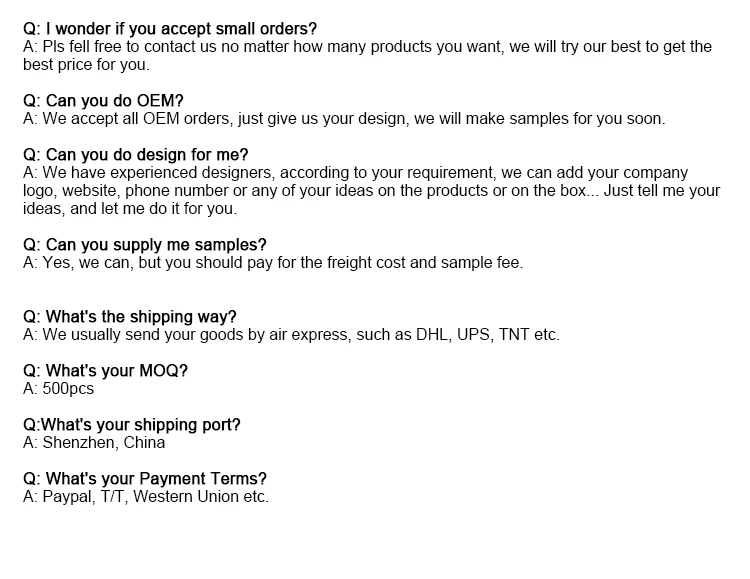This screenshot has height=579, width=750.
Task: Select the 'Can you do design for me?' question
Action: pyautogui.click(x=135, y=155)
